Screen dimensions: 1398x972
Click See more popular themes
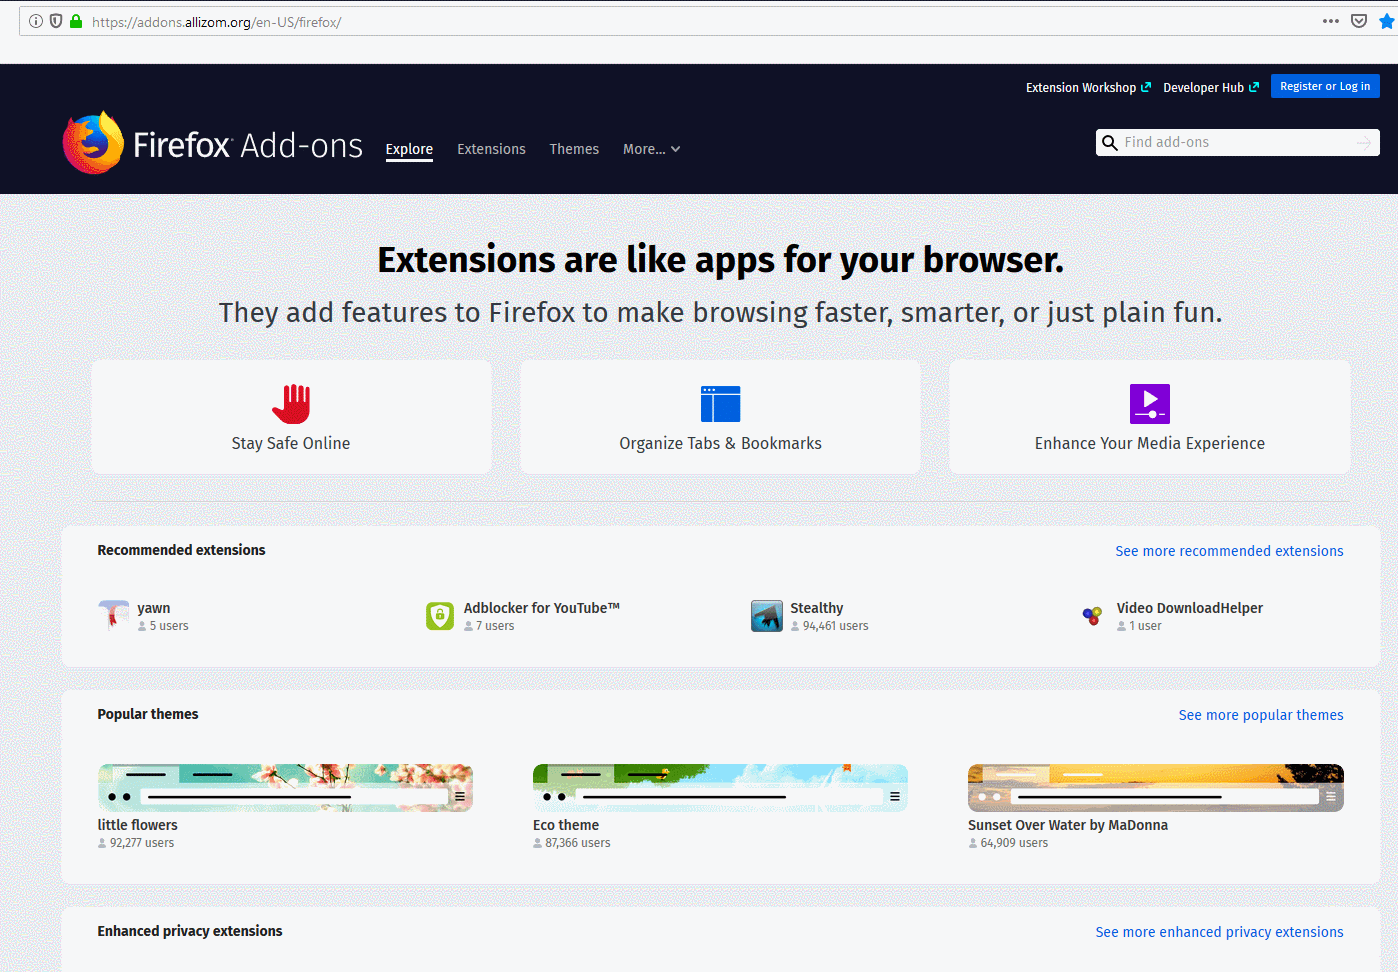(x=1261, y=715)
